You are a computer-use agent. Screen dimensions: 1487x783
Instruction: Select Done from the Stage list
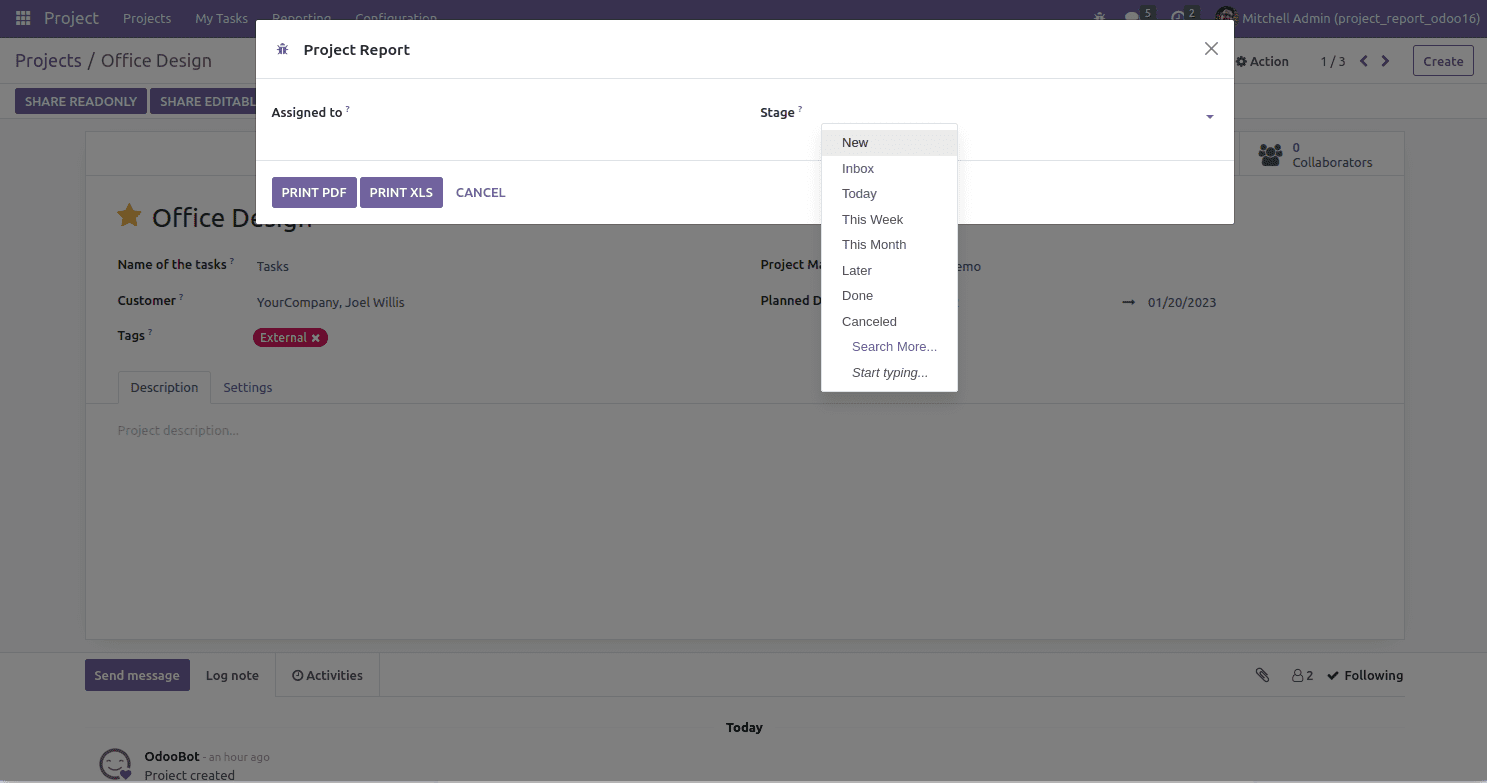click(x=889, y=296)
